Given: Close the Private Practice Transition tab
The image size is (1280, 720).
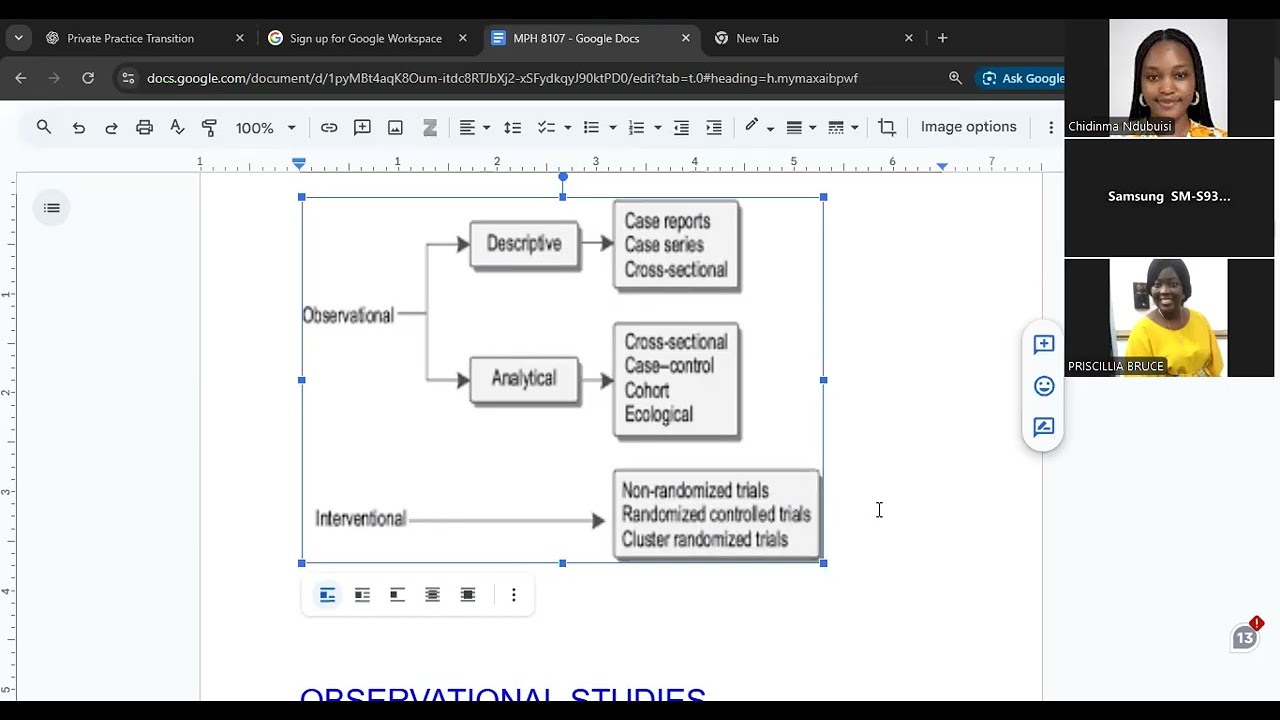Looking at the screenshot, I should coord(240,38).
